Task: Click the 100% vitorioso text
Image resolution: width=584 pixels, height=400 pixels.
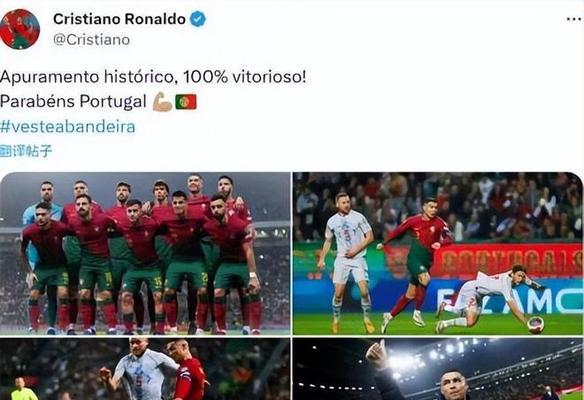Action: pyautogui.click(x=244, y=77)
